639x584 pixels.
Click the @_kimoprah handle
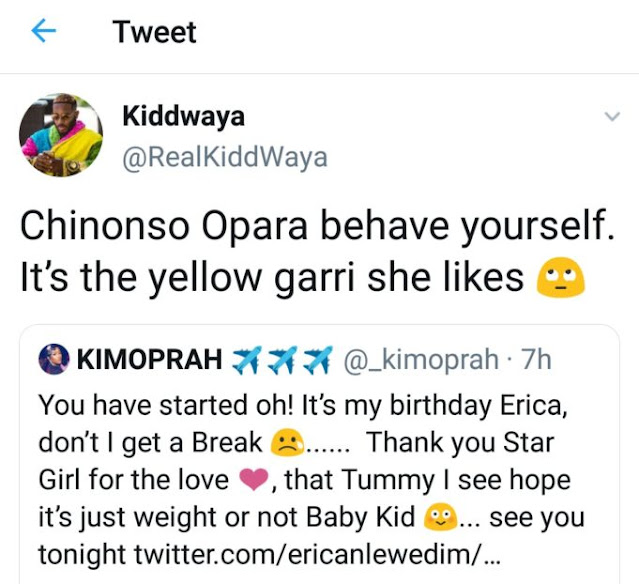(x=421, y=360)
